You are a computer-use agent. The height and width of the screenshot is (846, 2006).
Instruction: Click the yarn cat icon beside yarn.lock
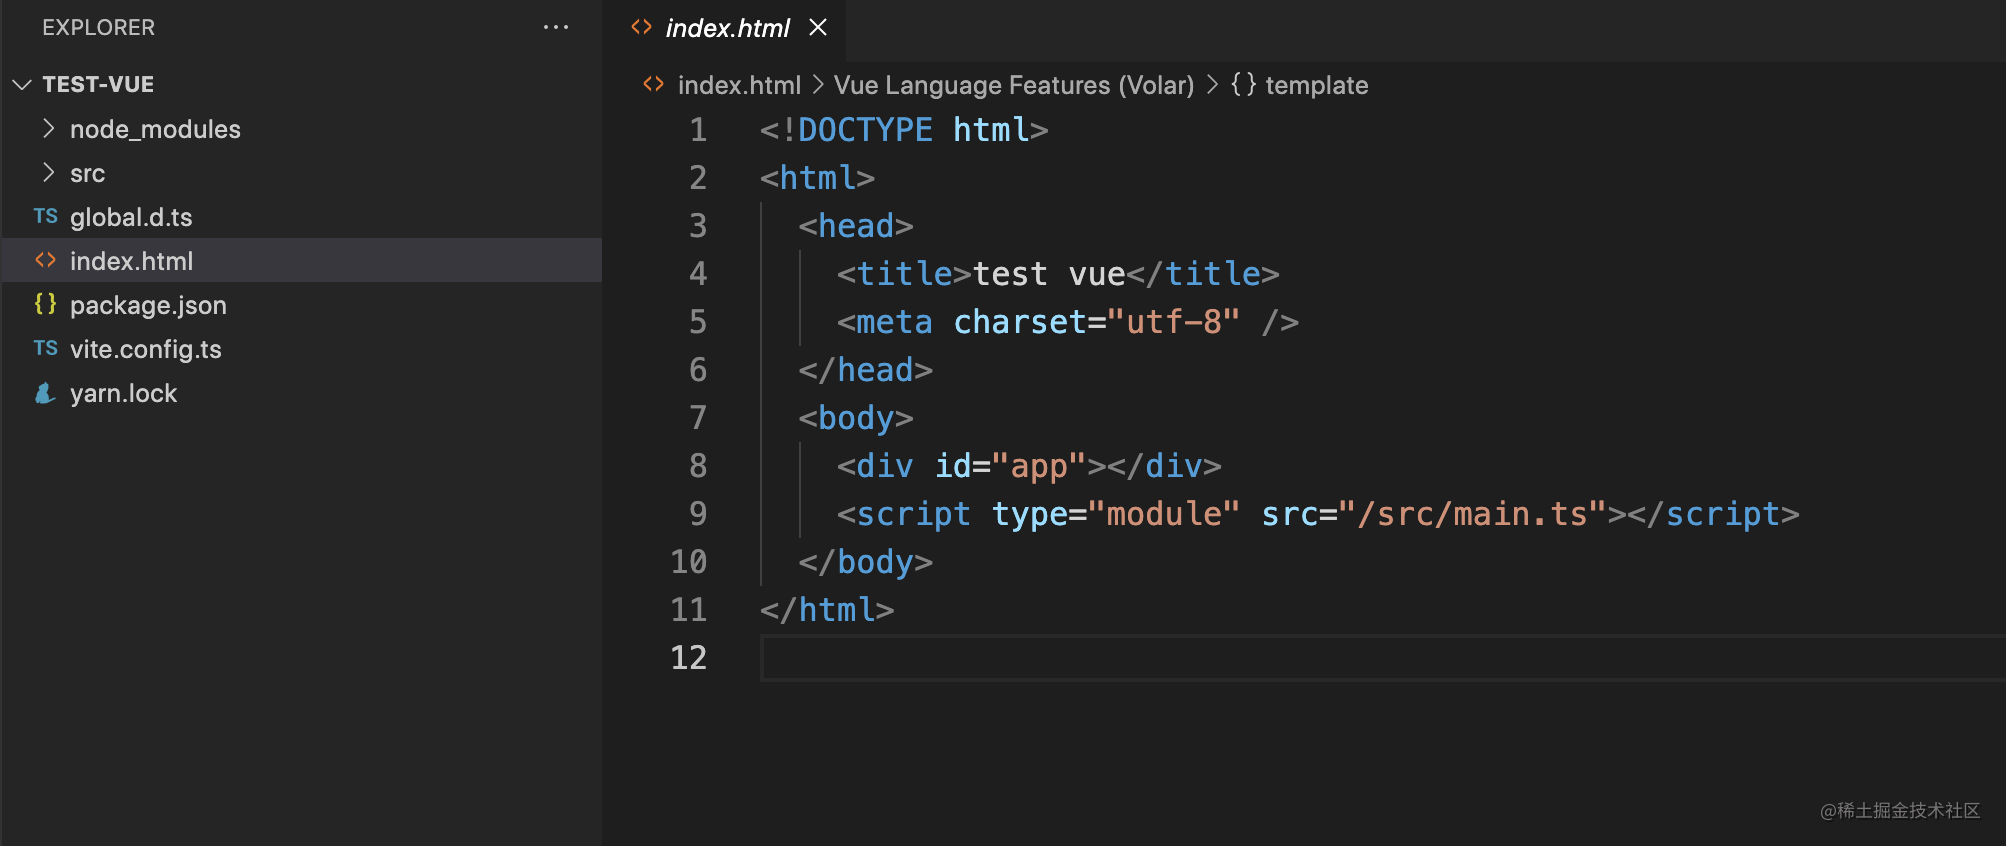tap(45, 393)
